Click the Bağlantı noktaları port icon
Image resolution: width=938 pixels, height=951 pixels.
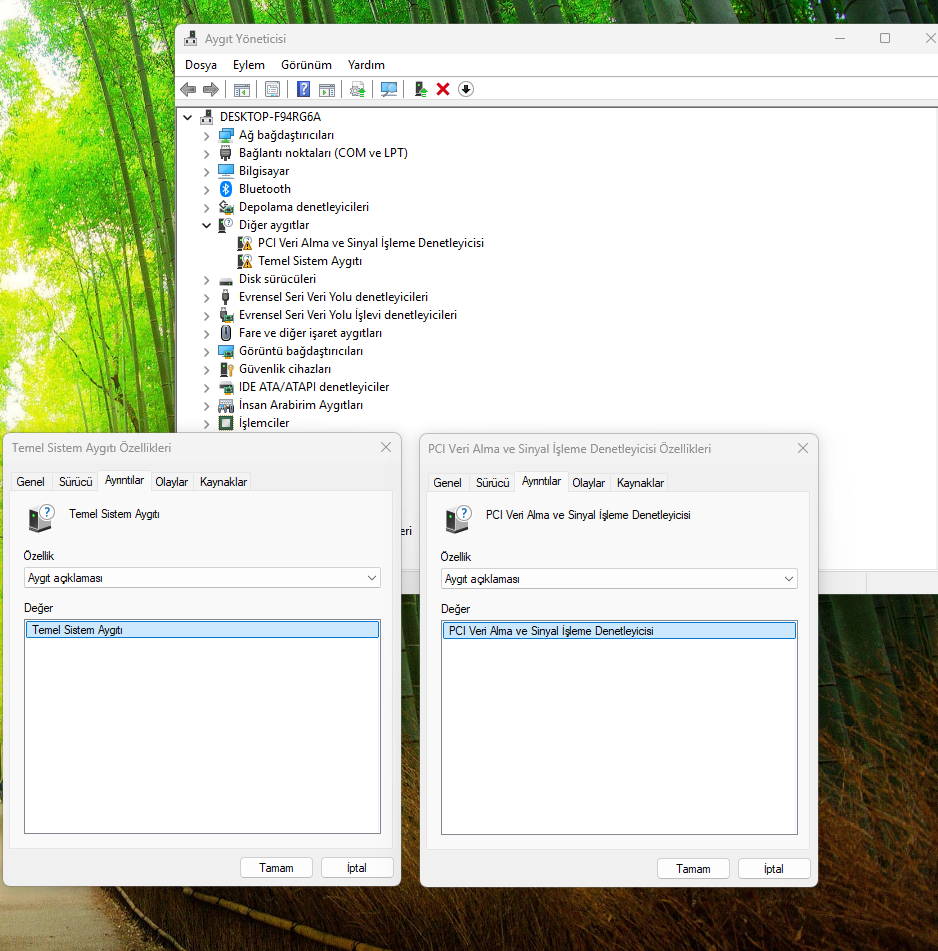click(x=226, y=153)
